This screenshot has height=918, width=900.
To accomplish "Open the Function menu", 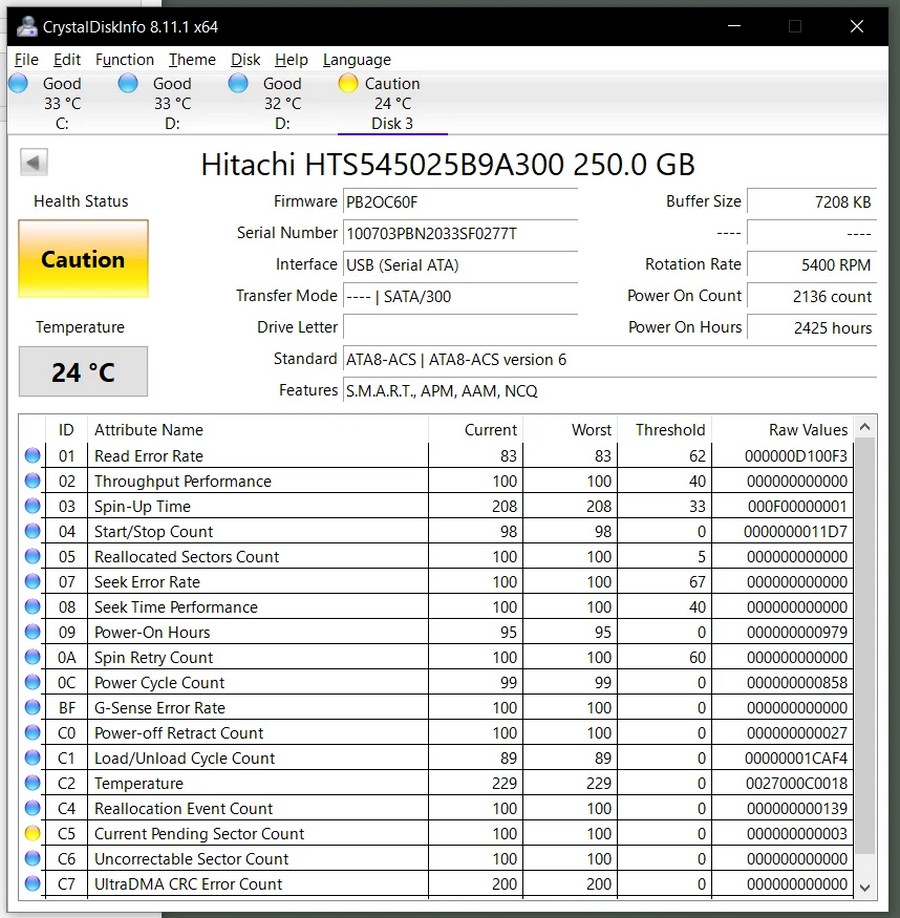I will click(x=124, y=60).
